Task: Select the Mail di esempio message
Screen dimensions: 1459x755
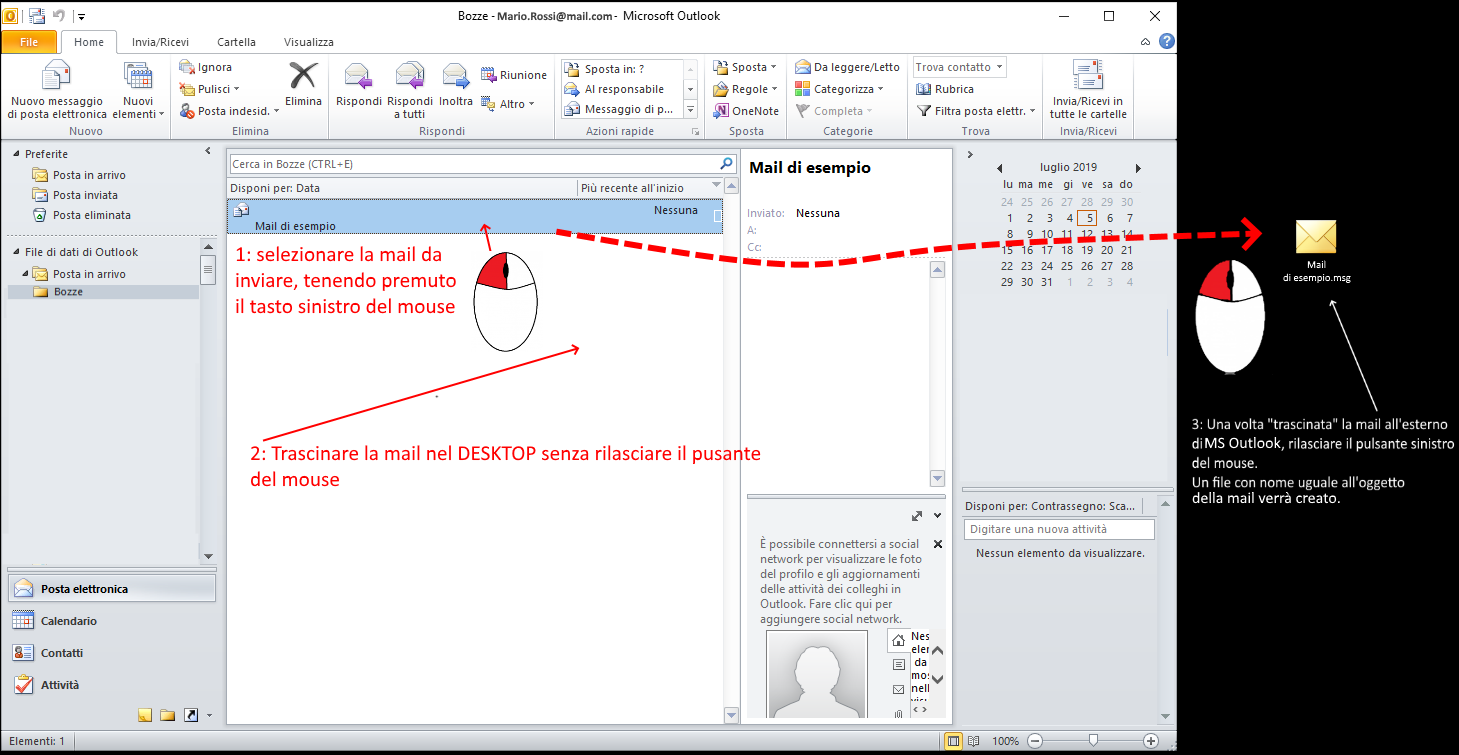Action: coord(475,217)
